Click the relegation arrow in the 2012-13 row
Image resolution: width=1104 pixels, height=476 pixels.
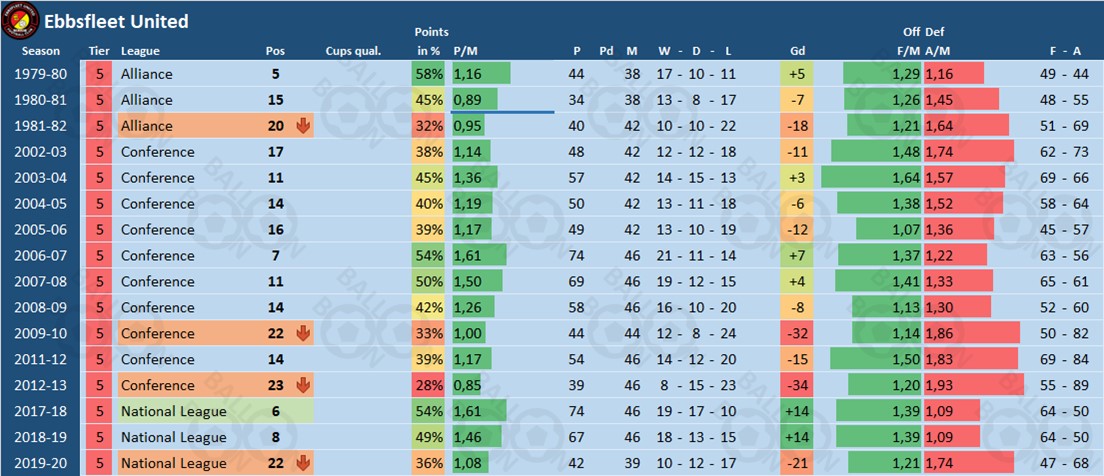pyautogui.click(x=303, y=385)
